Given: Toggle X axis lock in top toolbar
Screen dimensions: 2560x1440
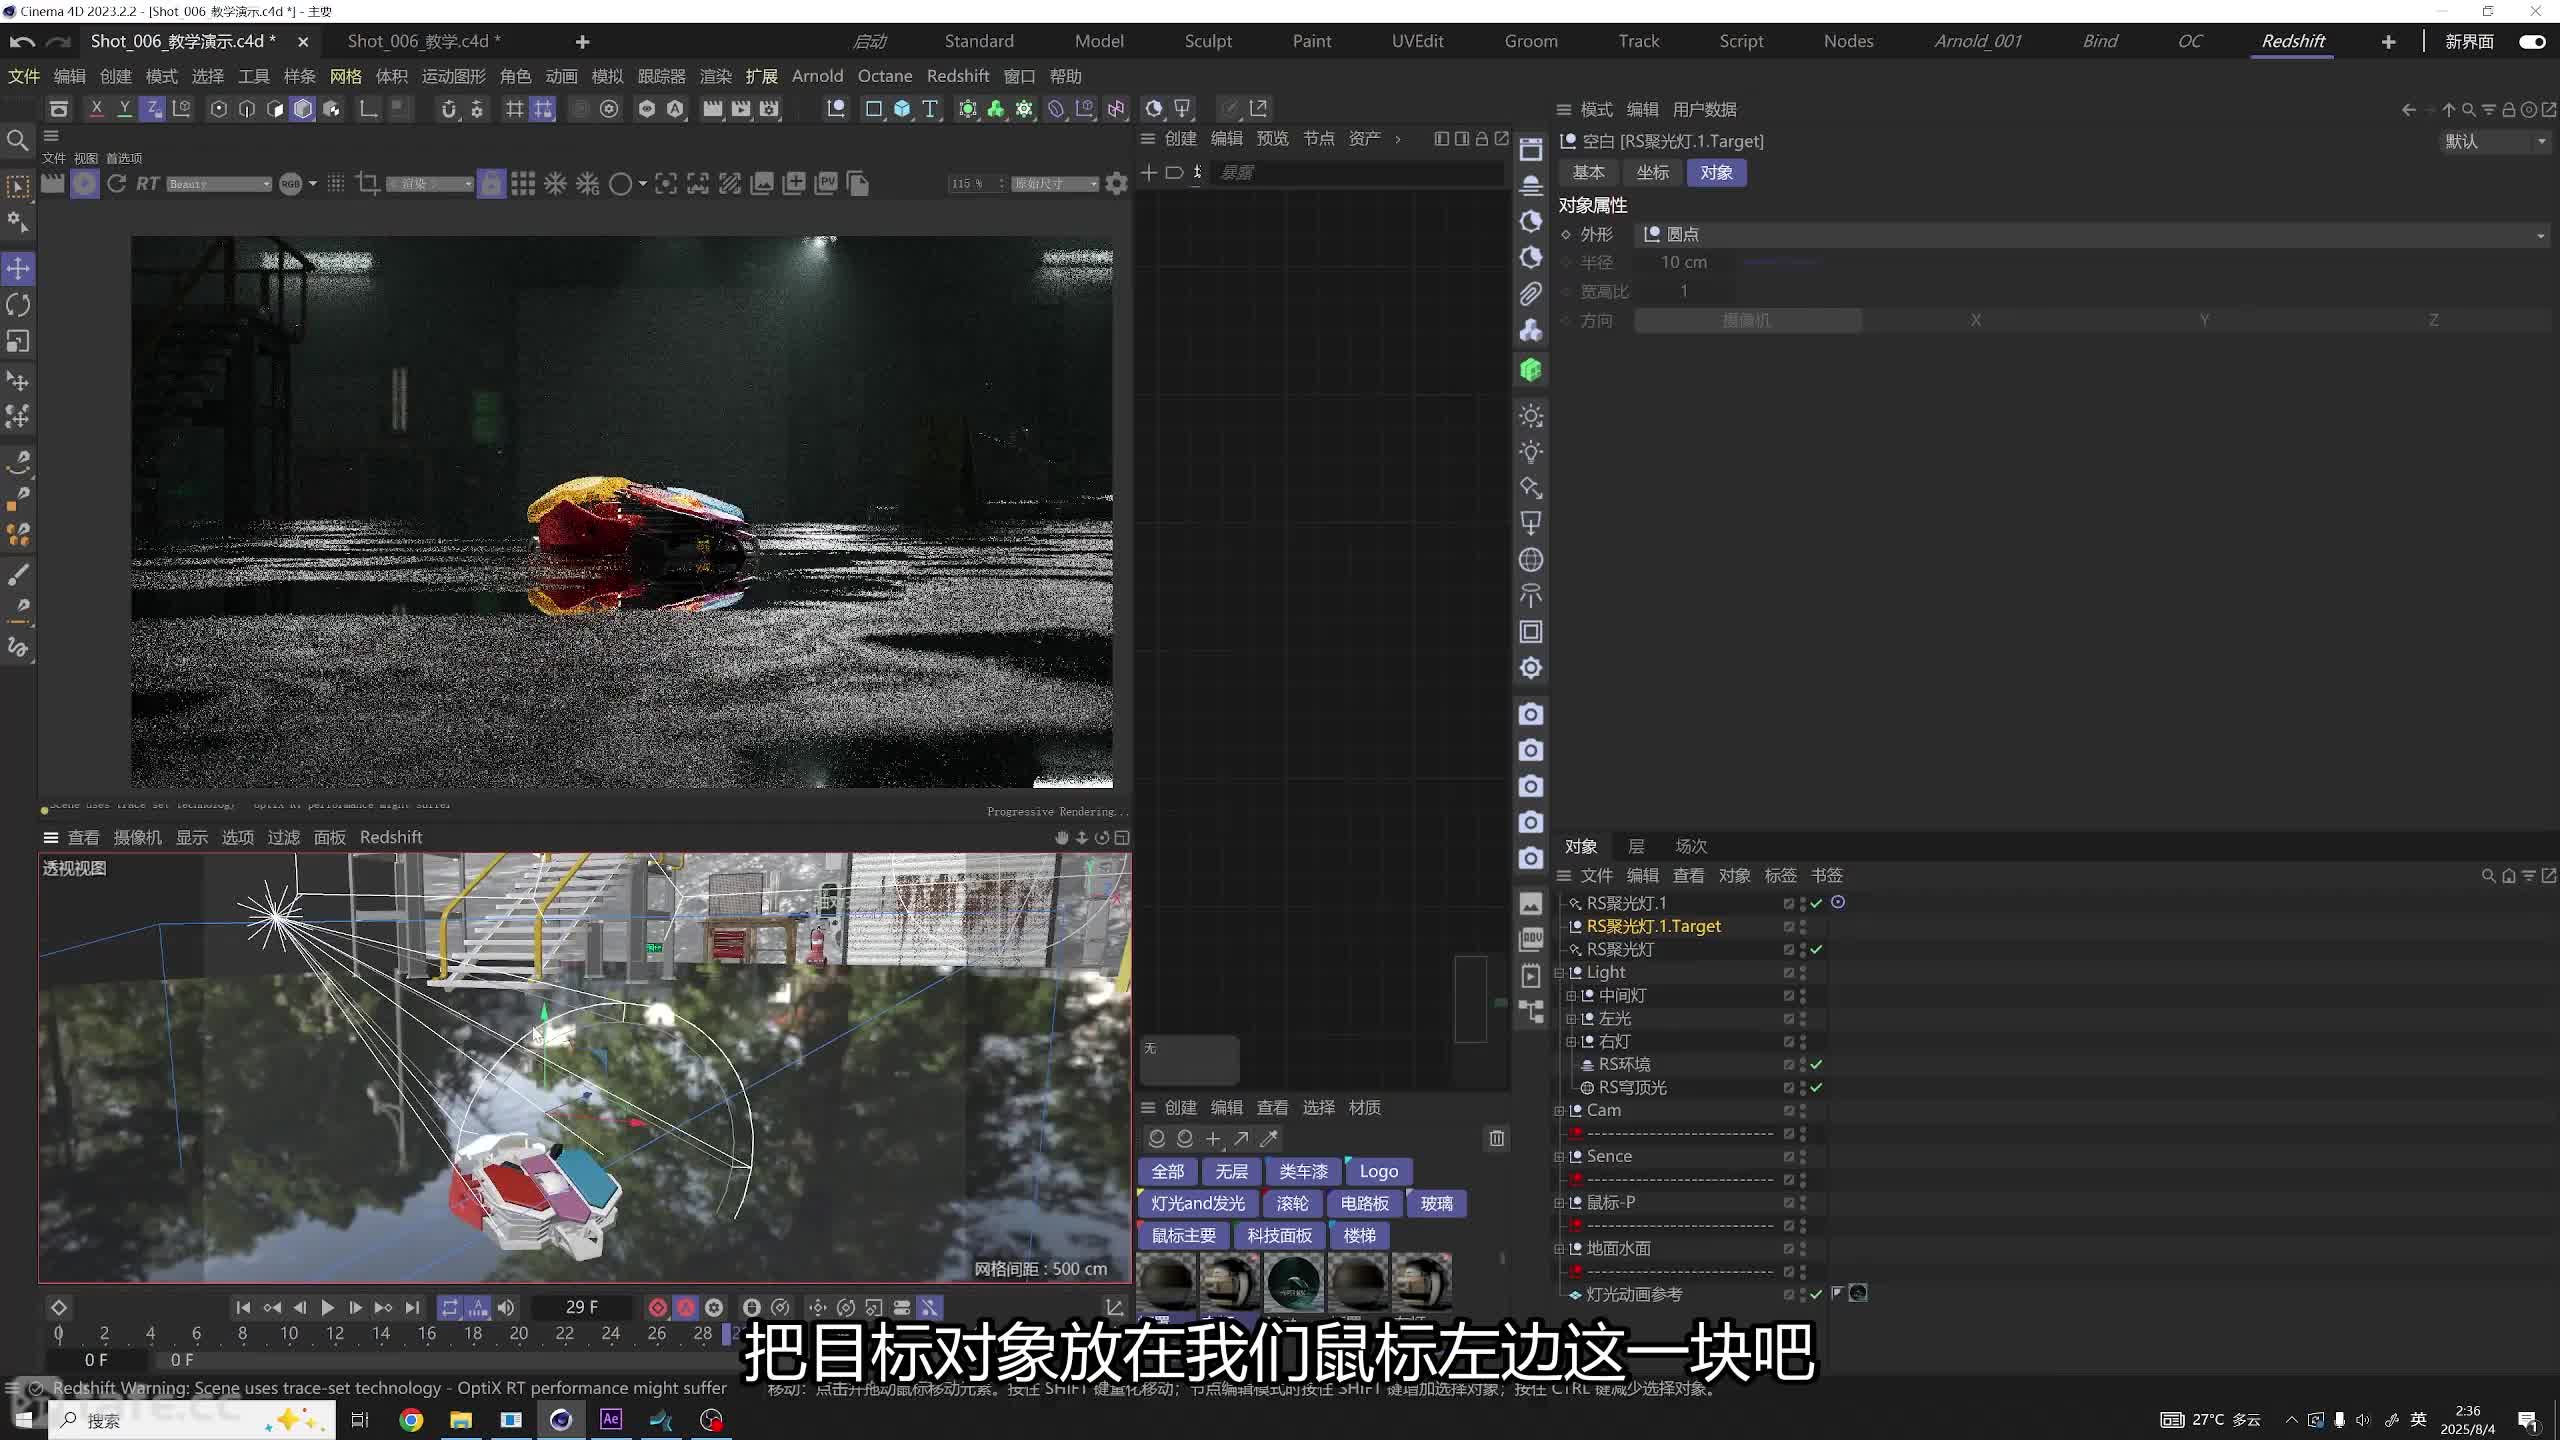Looking at the screenshot, I should [96, 108].
